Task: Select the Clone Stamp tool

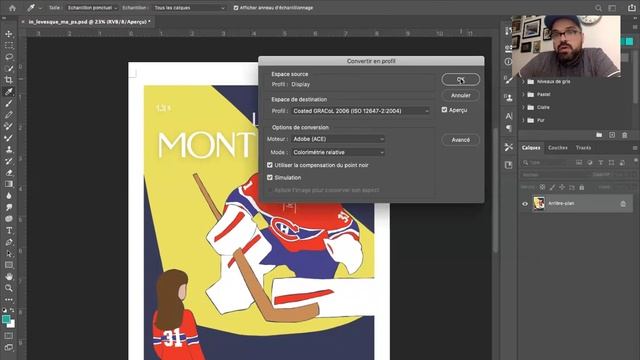Action: tap(9, 149)
